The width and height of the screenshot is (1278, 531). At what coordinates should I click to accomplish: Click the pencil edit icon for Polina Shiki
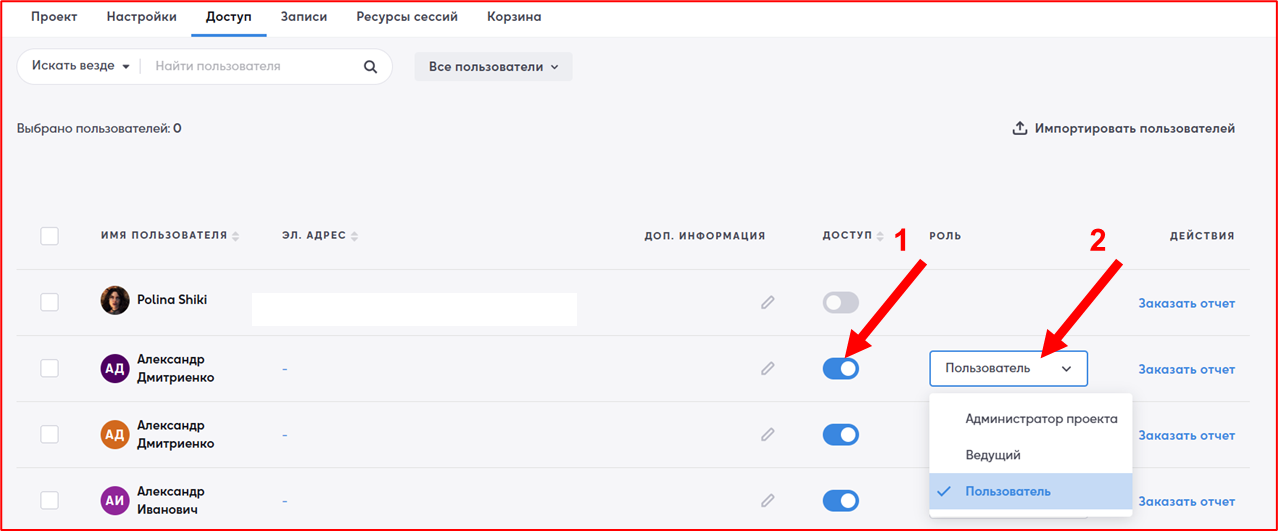pos(767,302)
